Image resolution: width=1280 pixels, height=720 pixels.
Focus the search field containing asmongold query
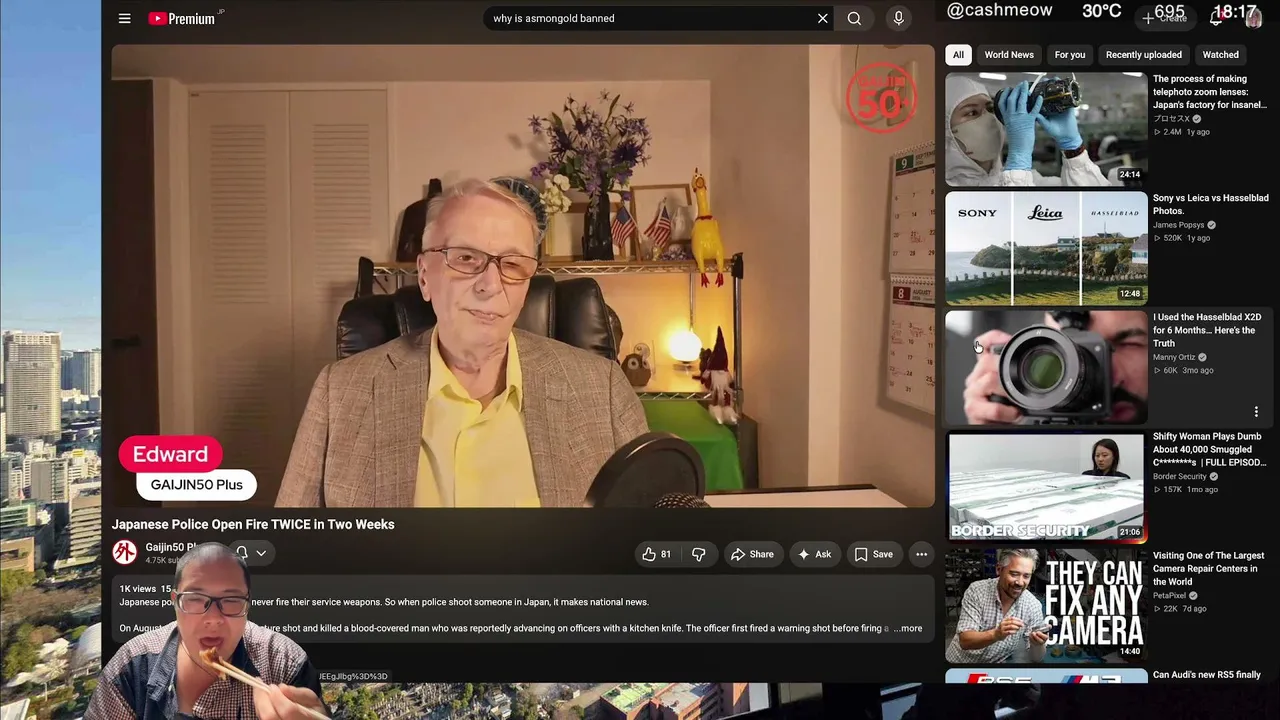tap(650, 18)
